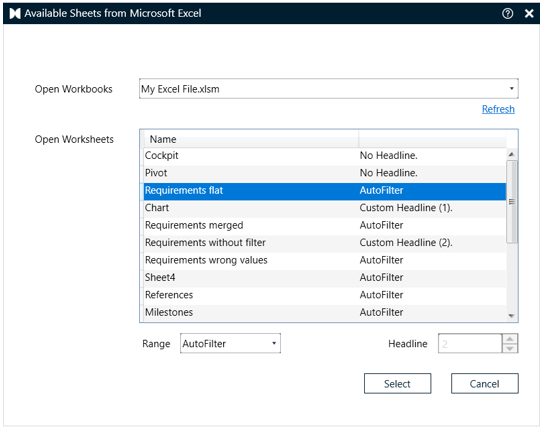Open the help question mark icon
The width and height of the screenshot is (544, 430).
[x=508, y=14]
